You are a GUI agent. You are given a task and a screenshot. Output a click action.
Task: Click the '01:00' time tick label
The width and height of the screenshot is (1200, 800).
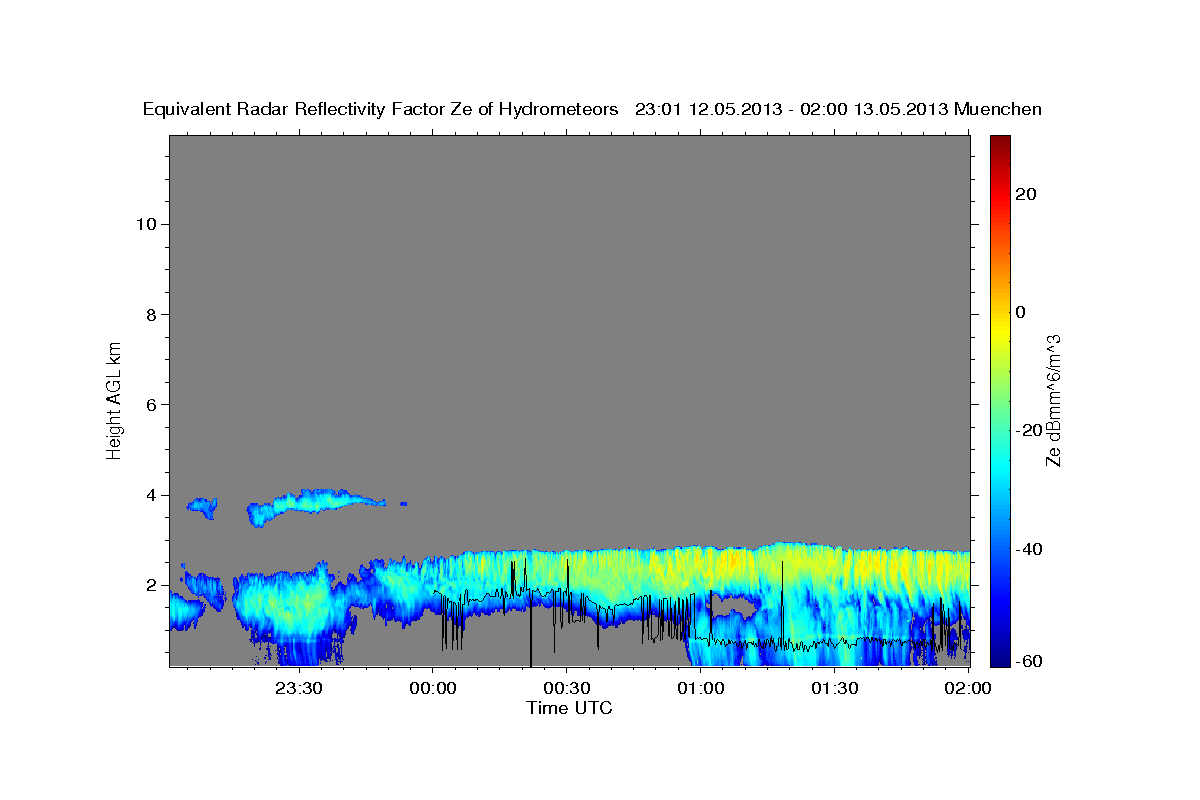[700, 688]
